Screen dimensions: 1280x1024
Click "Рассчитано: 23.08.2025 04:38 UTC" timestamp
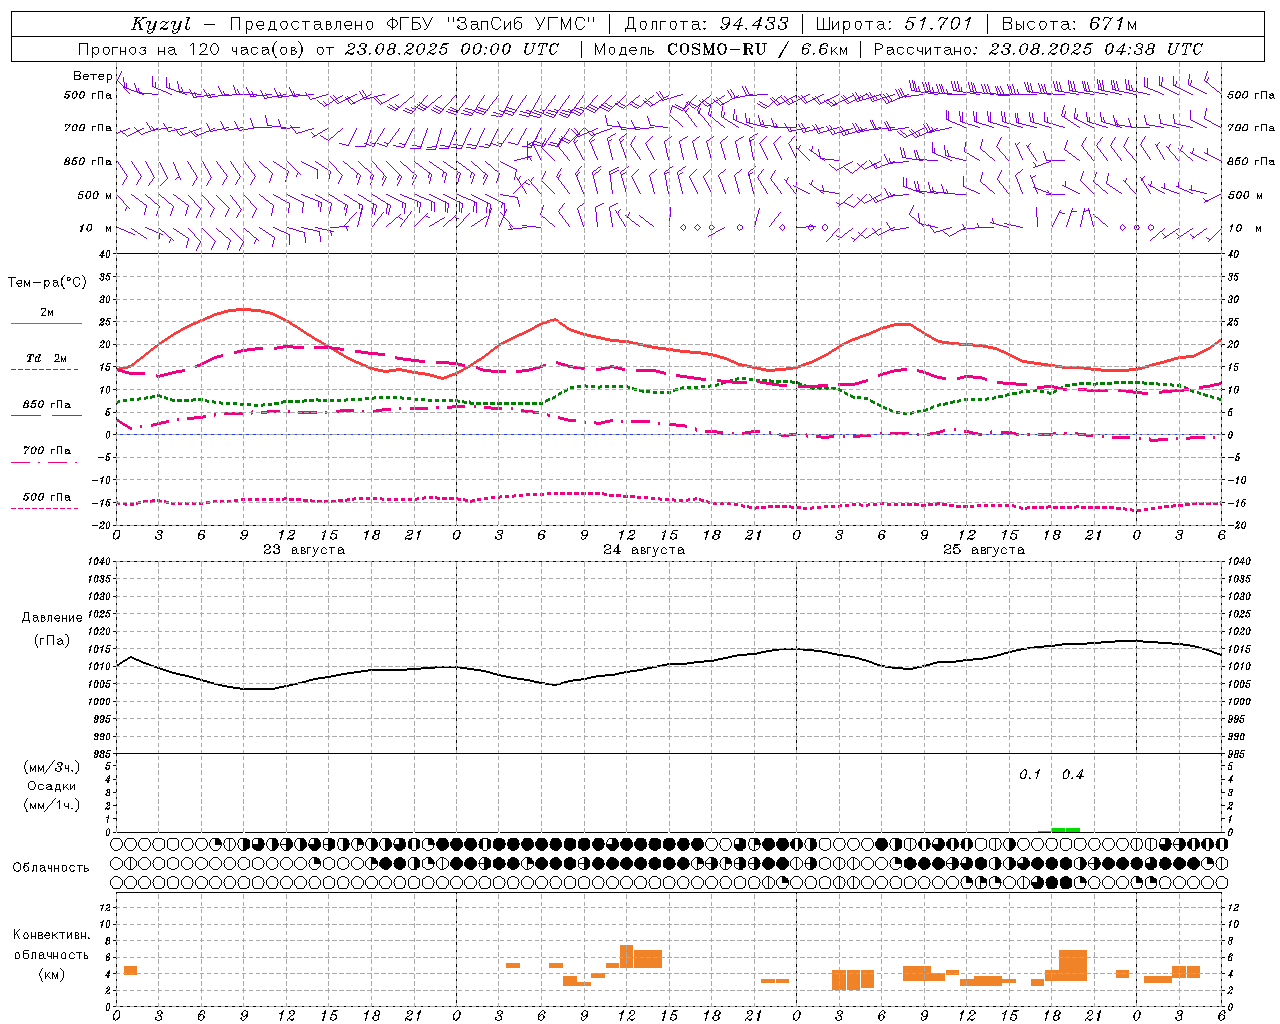[1038, 49]
